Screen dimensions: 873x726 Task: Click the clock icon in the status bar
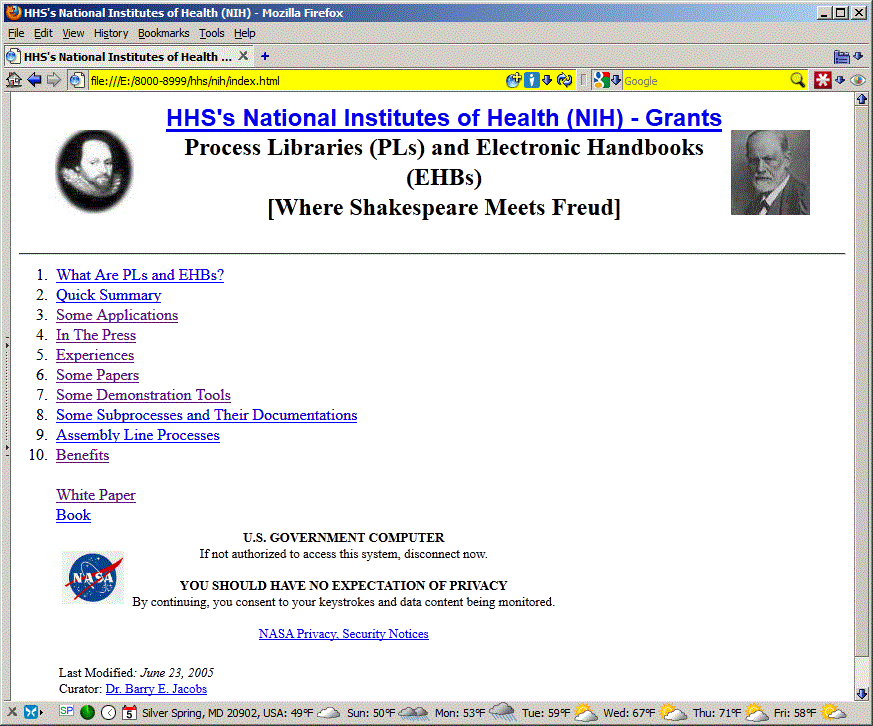point(109,712)
